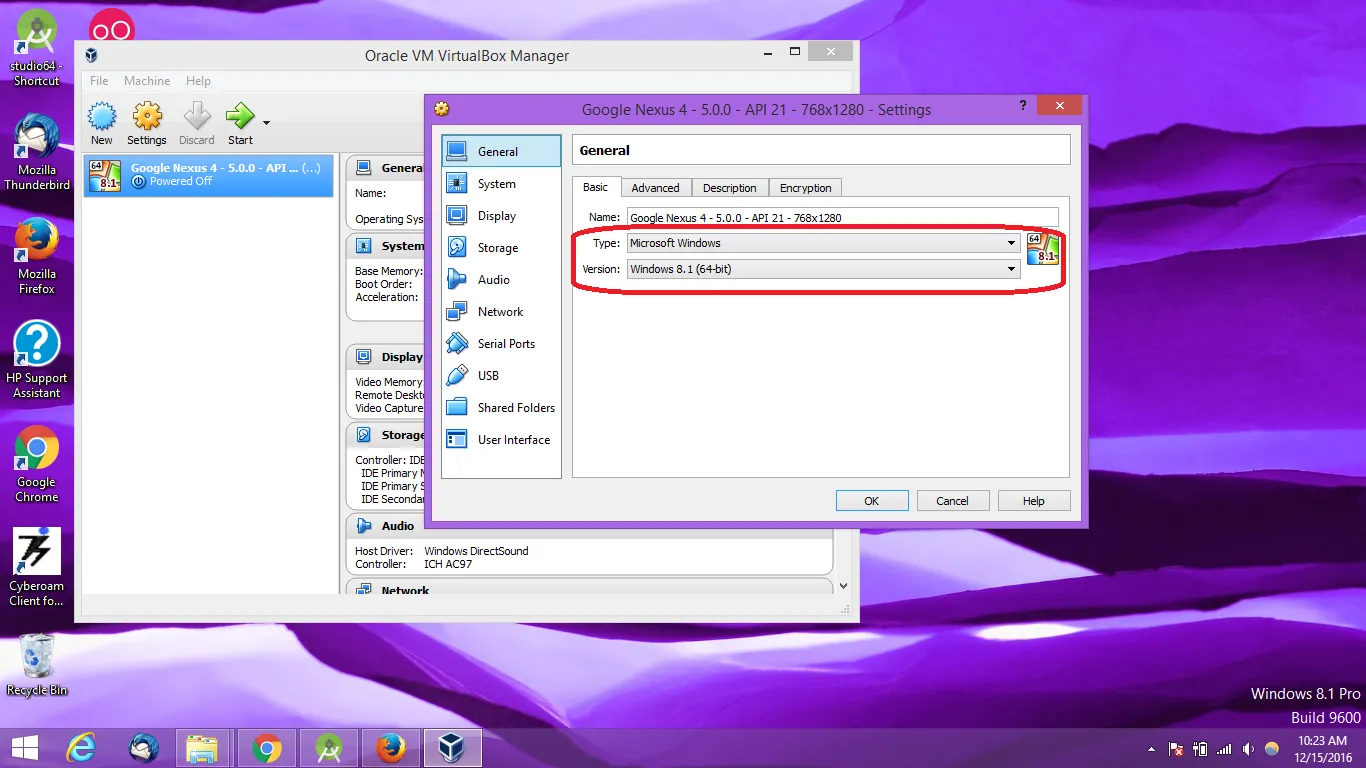
Task: Switch to the Description tab
Action: pyautogui.click(x=729, y=188)
